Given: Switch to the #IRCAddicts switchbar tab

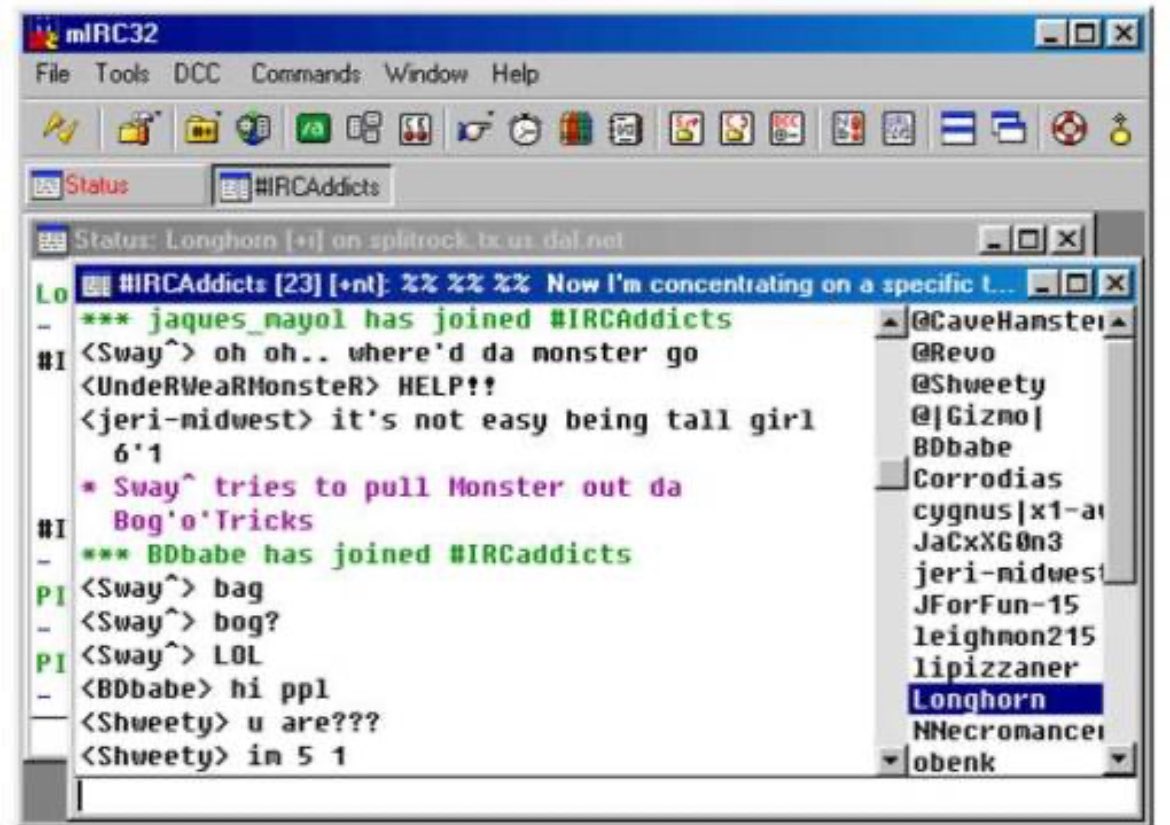Looking at the screenshot, I should coord(301,186).
